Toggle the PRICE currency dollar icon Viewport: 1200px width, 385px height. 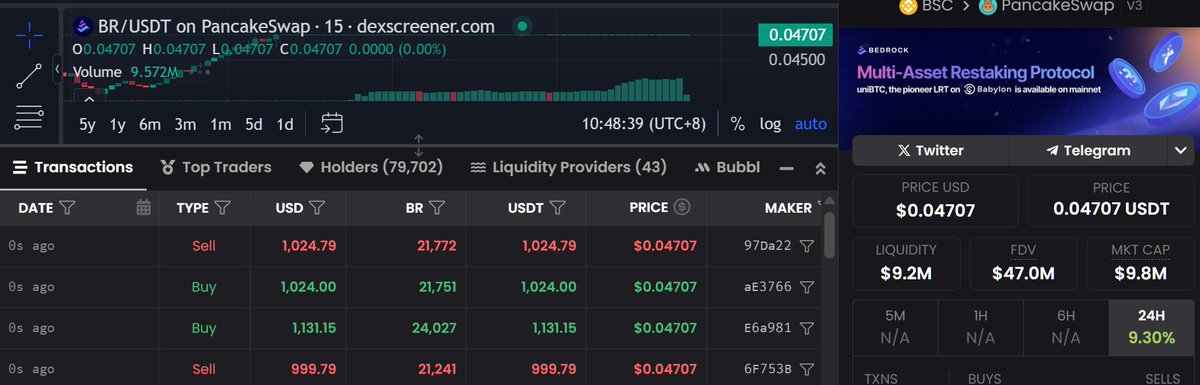pos(682,208)
